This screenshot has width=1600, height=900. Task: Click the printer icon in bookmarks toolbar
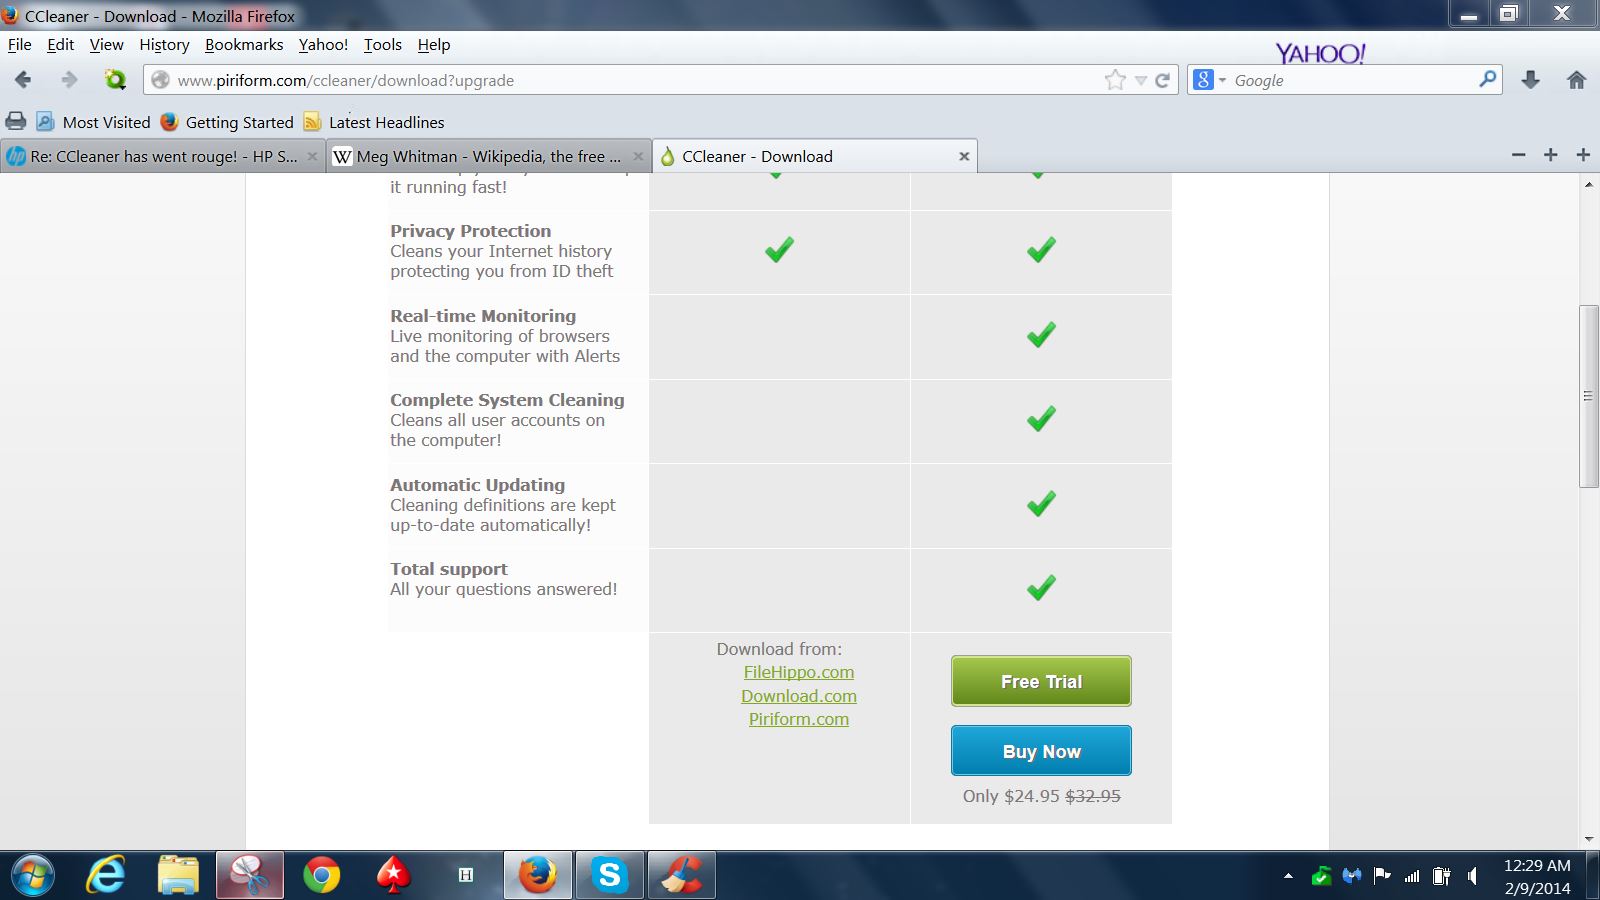coord(16,122)
